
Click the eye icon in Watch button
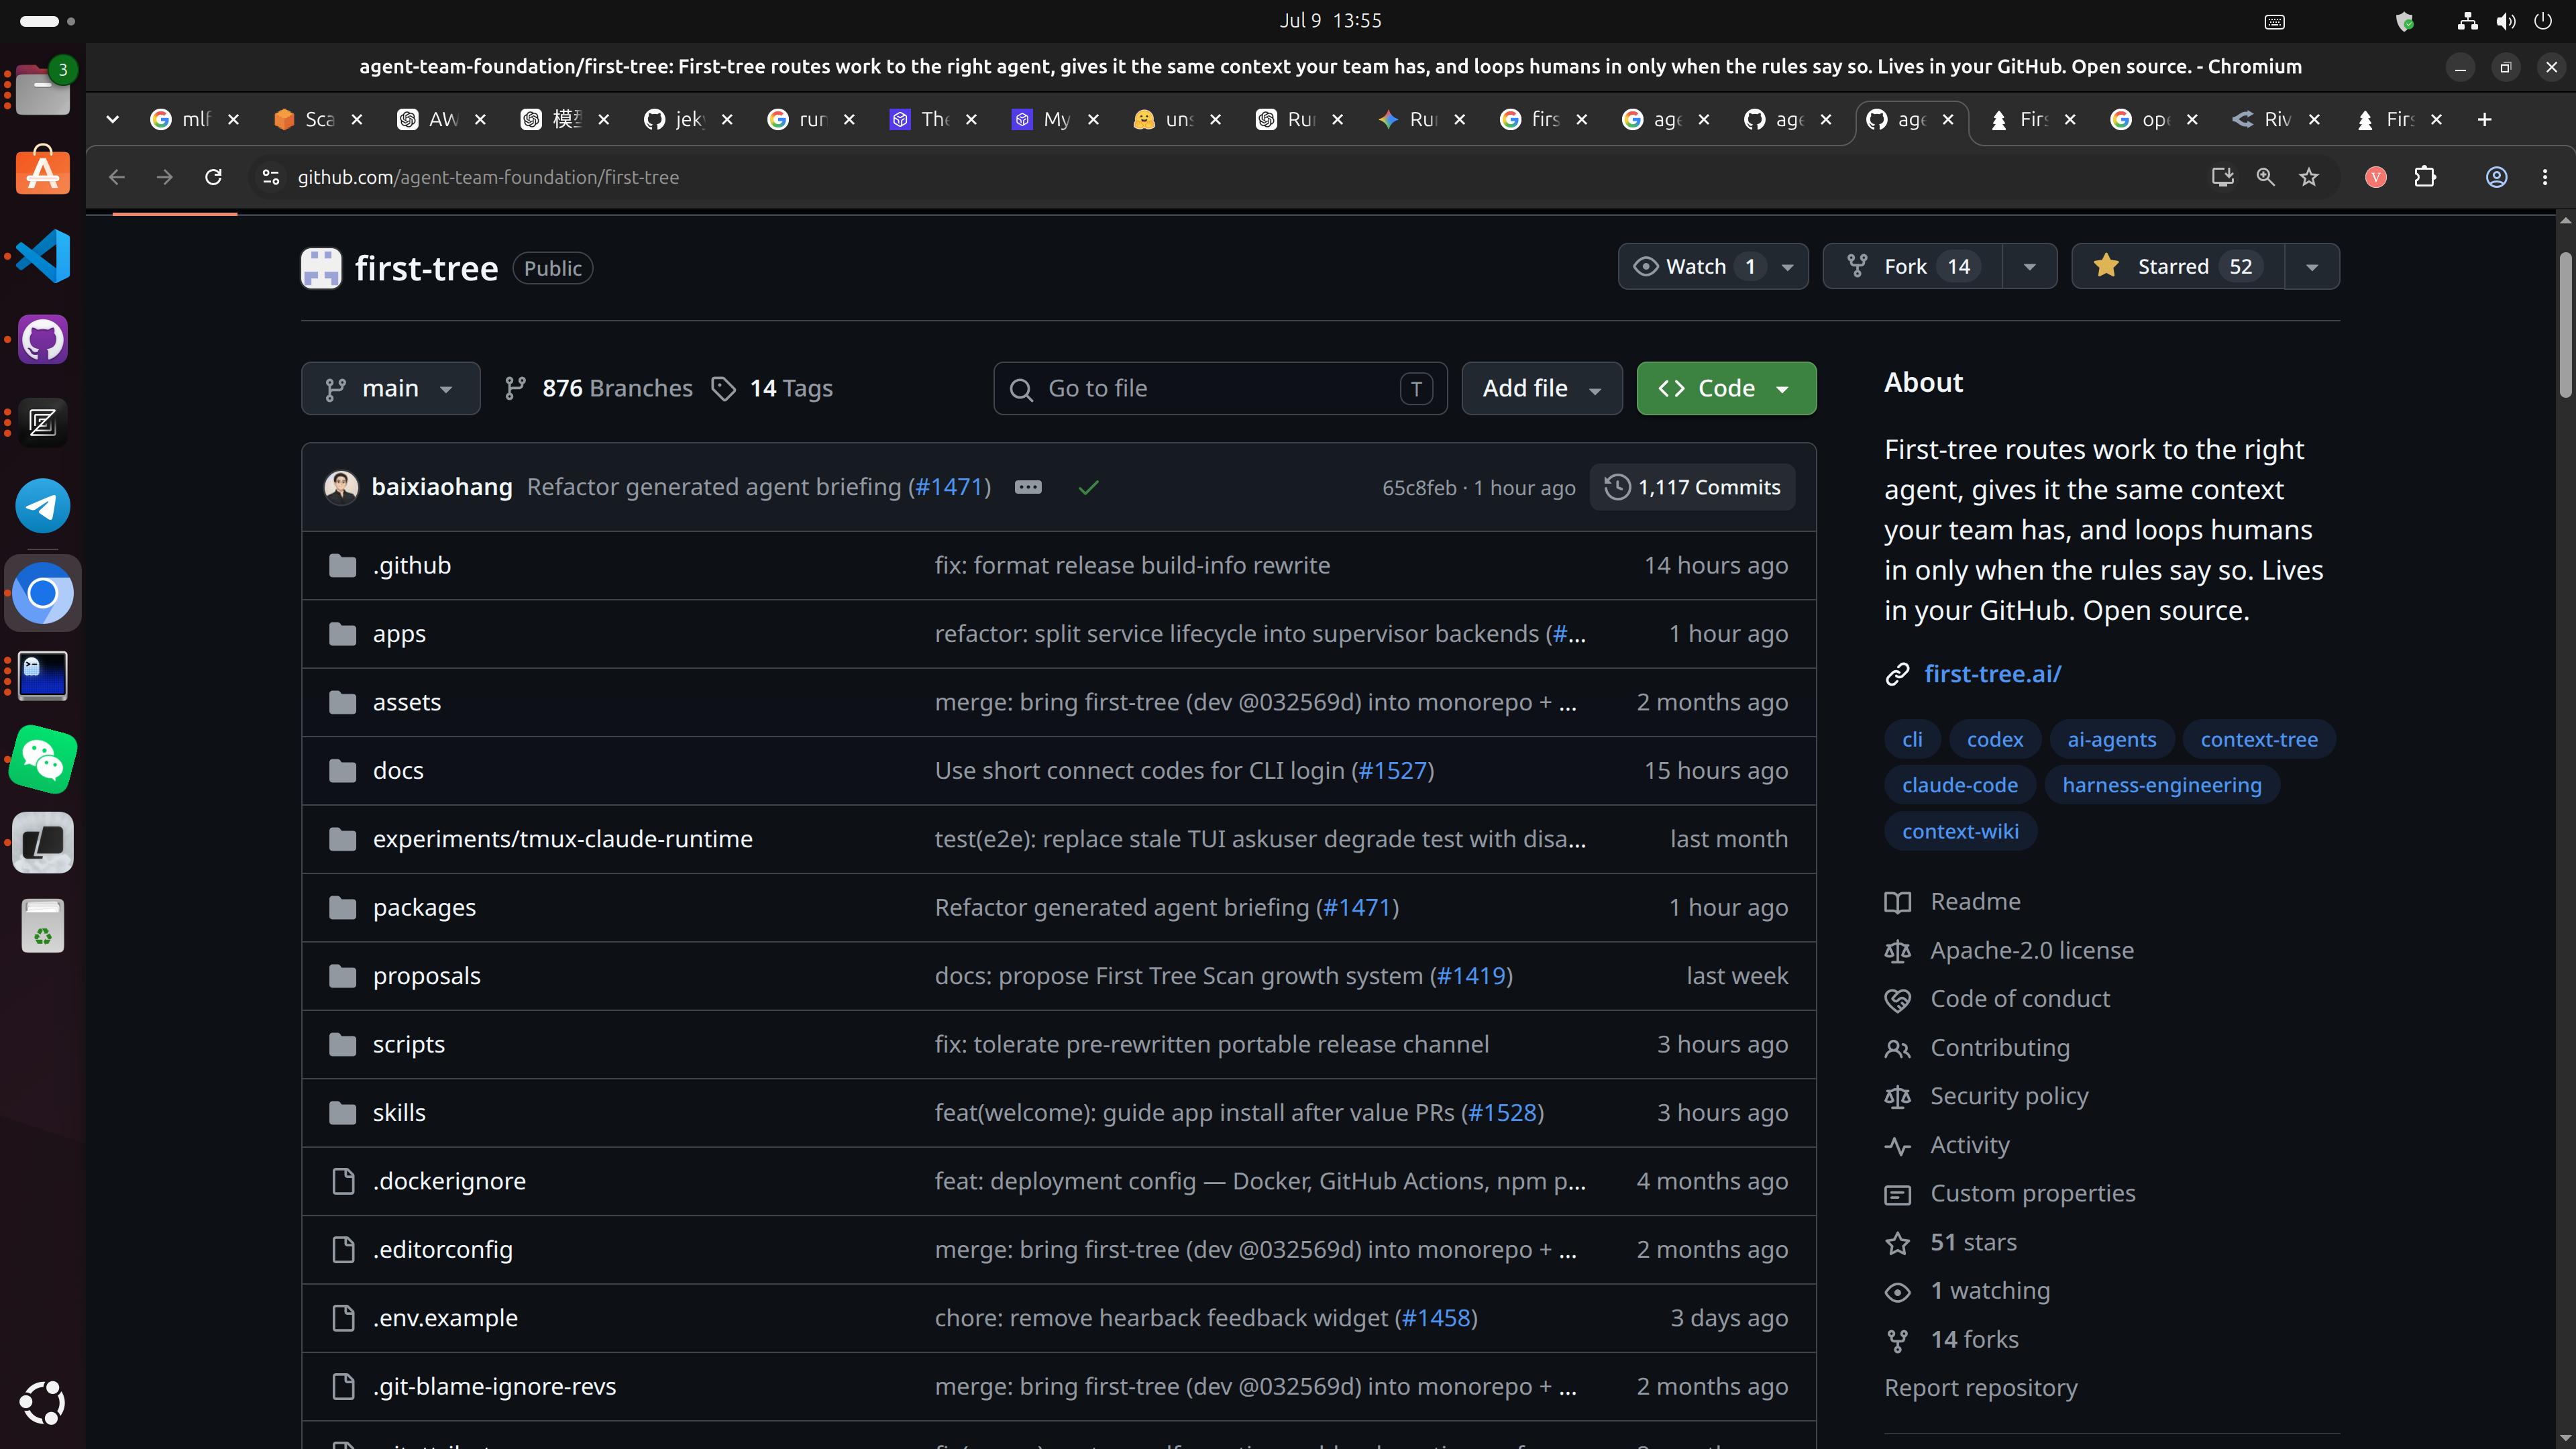click(x=1645, y=267)
